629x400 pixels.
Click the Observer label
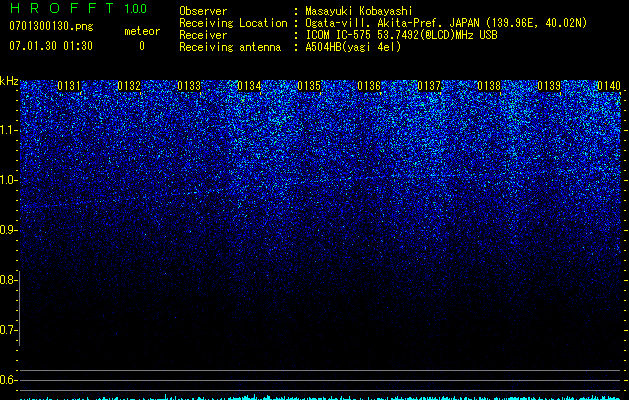coord(203,11)
